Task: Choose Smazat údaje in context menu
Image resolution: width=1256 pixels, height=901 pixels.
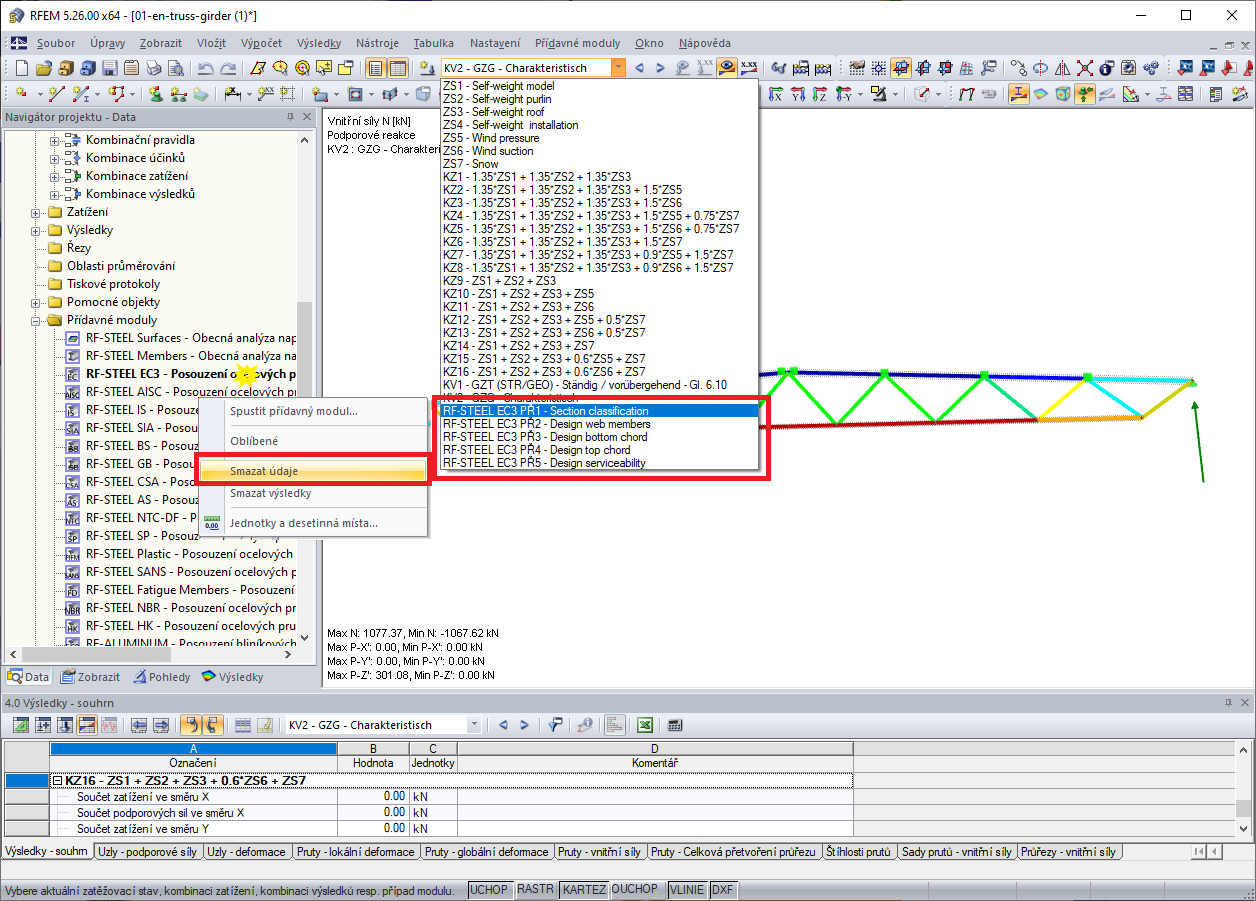Action: [x=312, y=471]
